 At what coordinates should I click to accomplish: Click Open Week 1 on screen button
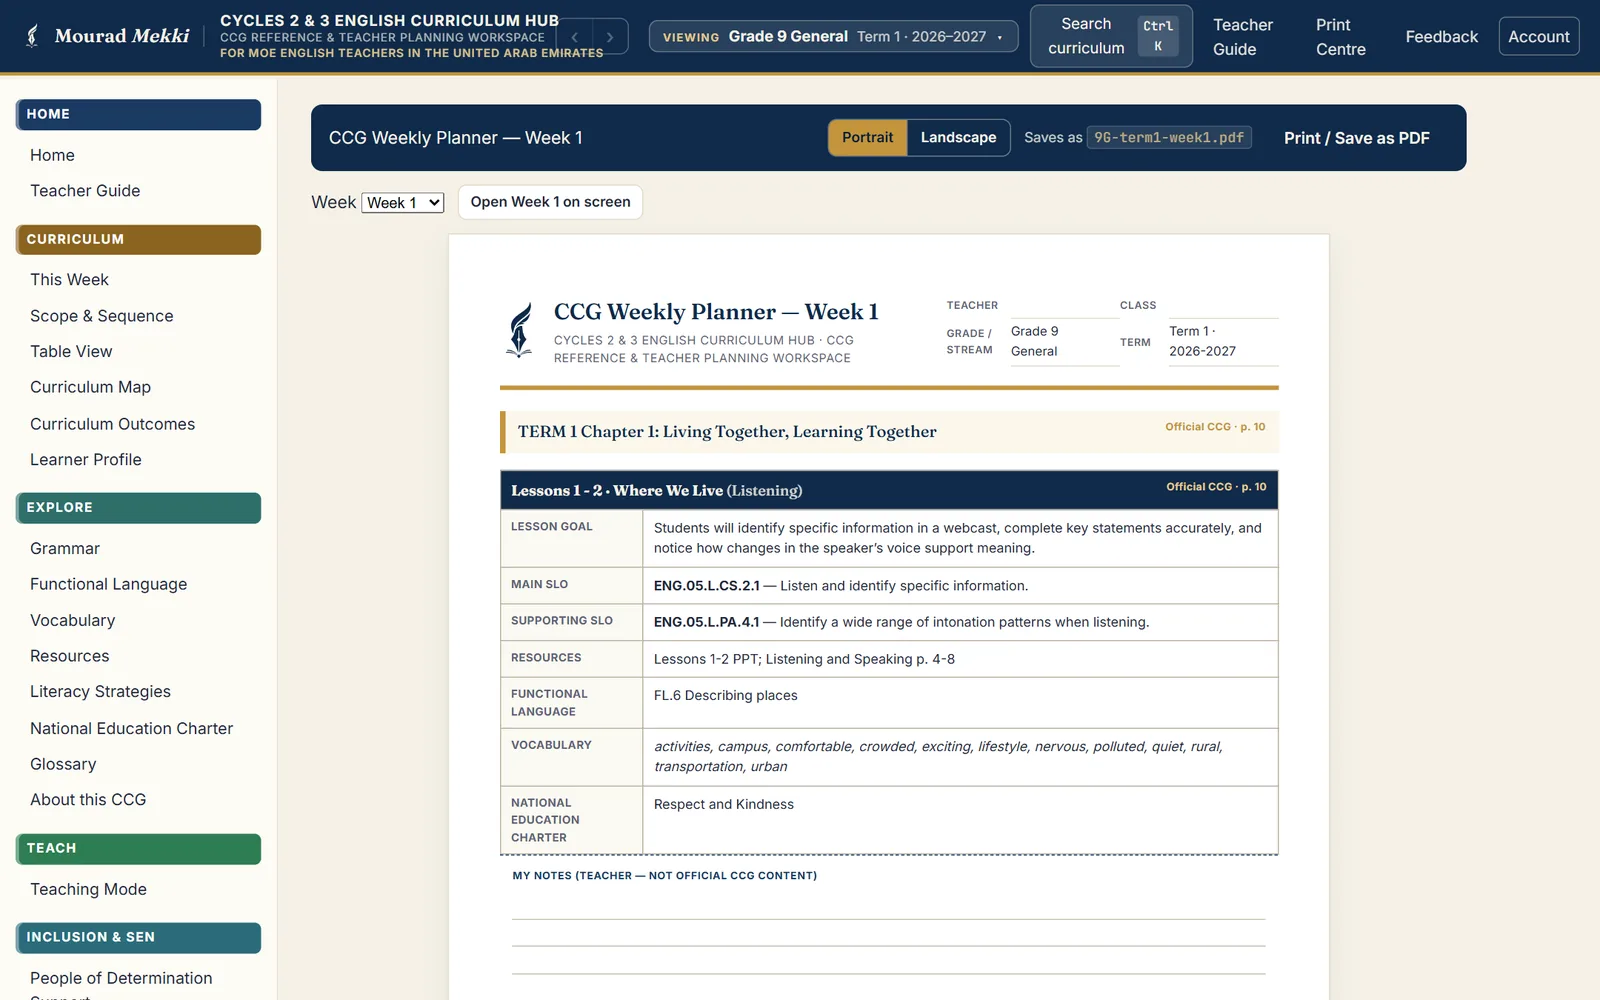550,202
